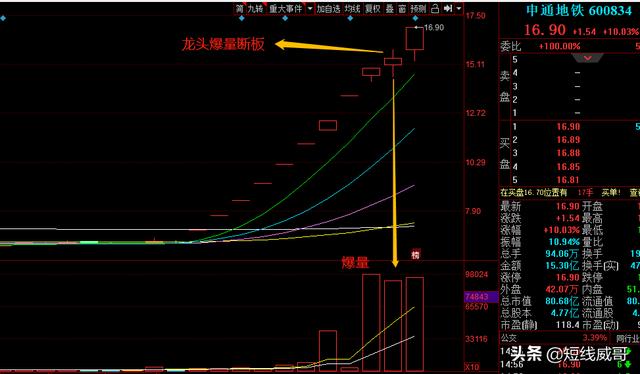This screenshot has height=374, width=640.
Task: Click the 涨停 16.90 limit-up value
Action: [568, 277]
